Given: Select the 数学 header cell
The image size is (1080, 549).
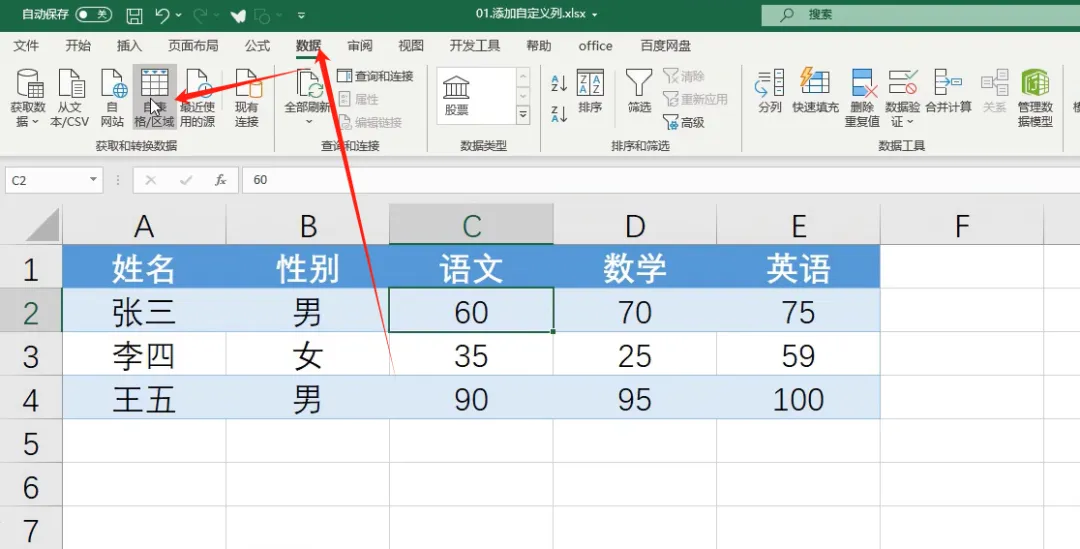Looking at the screenshot, I should coord(635,268).
